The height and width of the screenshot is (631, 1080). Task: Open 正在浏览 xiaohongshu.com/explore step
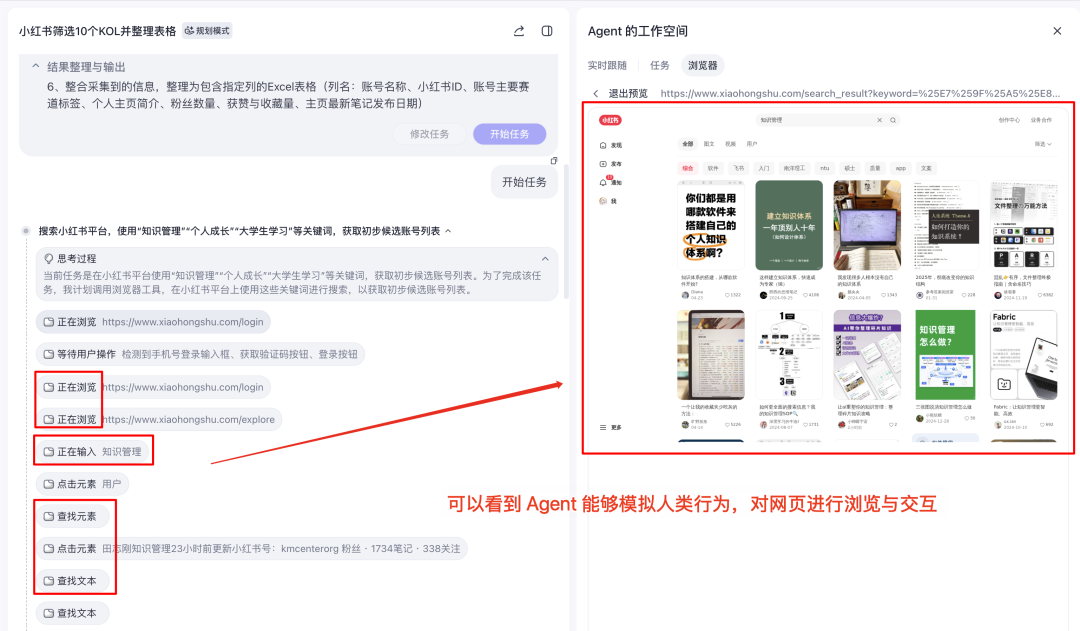[159, 420]
